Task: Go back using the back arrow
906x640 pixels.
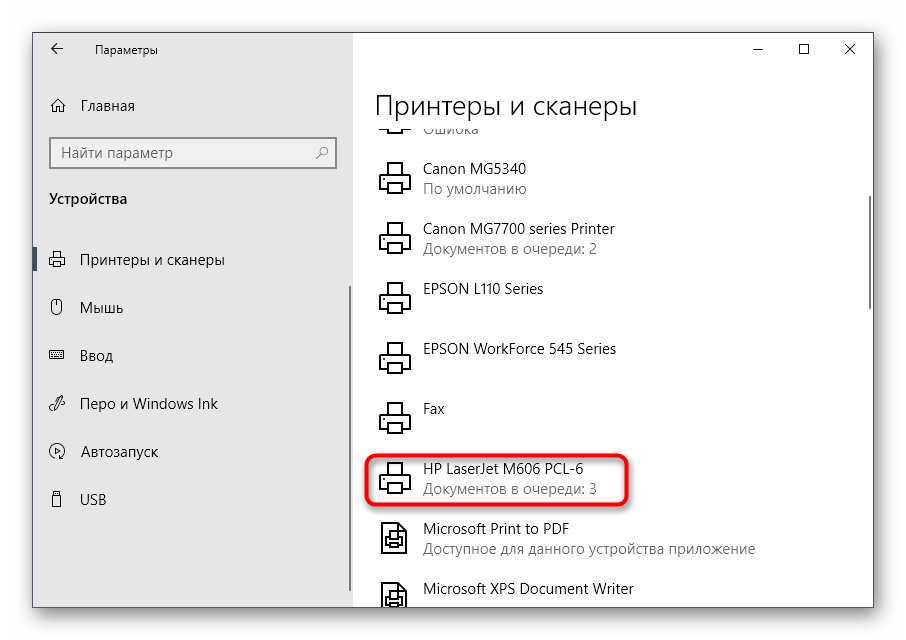Action: point(57,49)
